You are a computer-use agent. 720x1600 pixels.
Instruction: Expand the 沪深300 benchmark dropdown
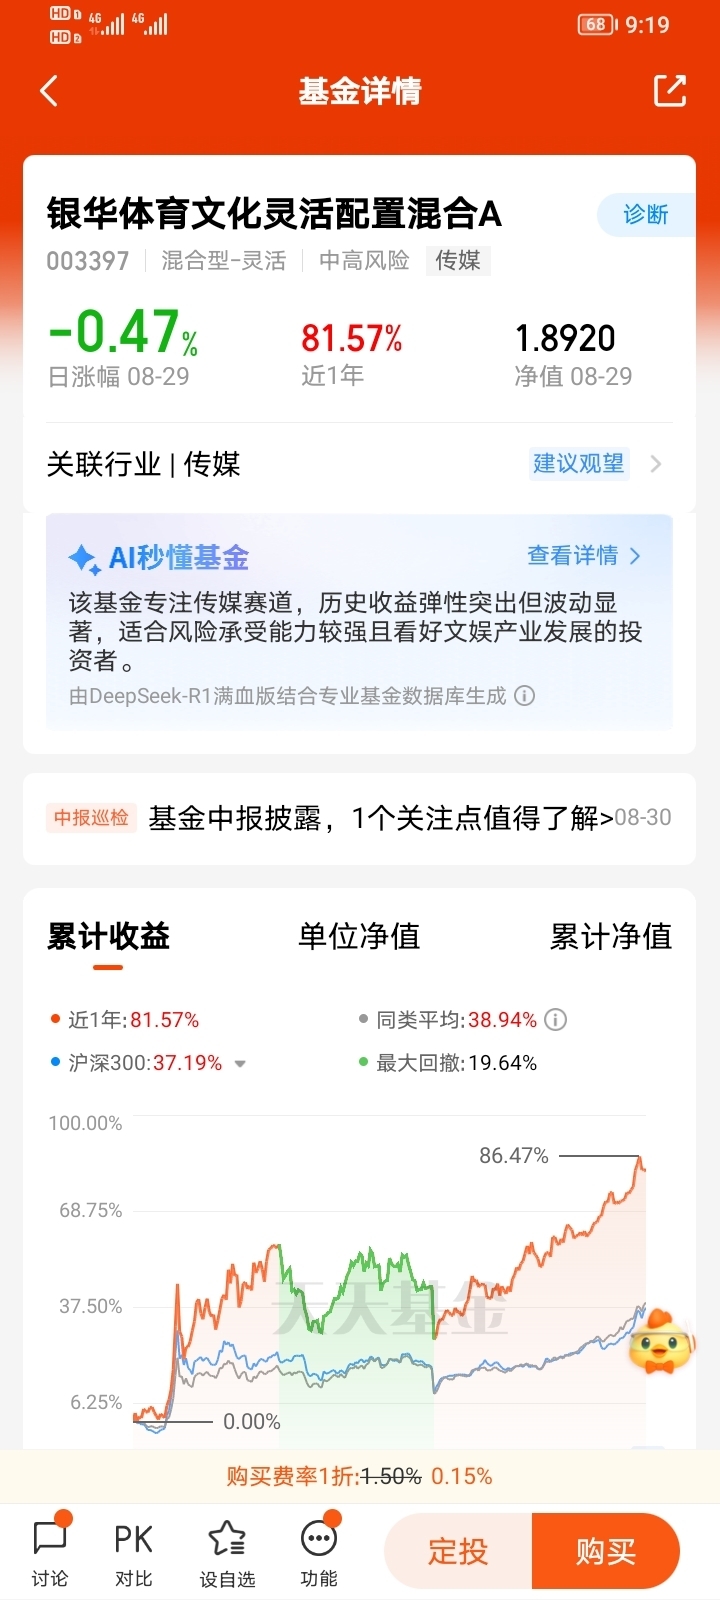point(240,1064)
